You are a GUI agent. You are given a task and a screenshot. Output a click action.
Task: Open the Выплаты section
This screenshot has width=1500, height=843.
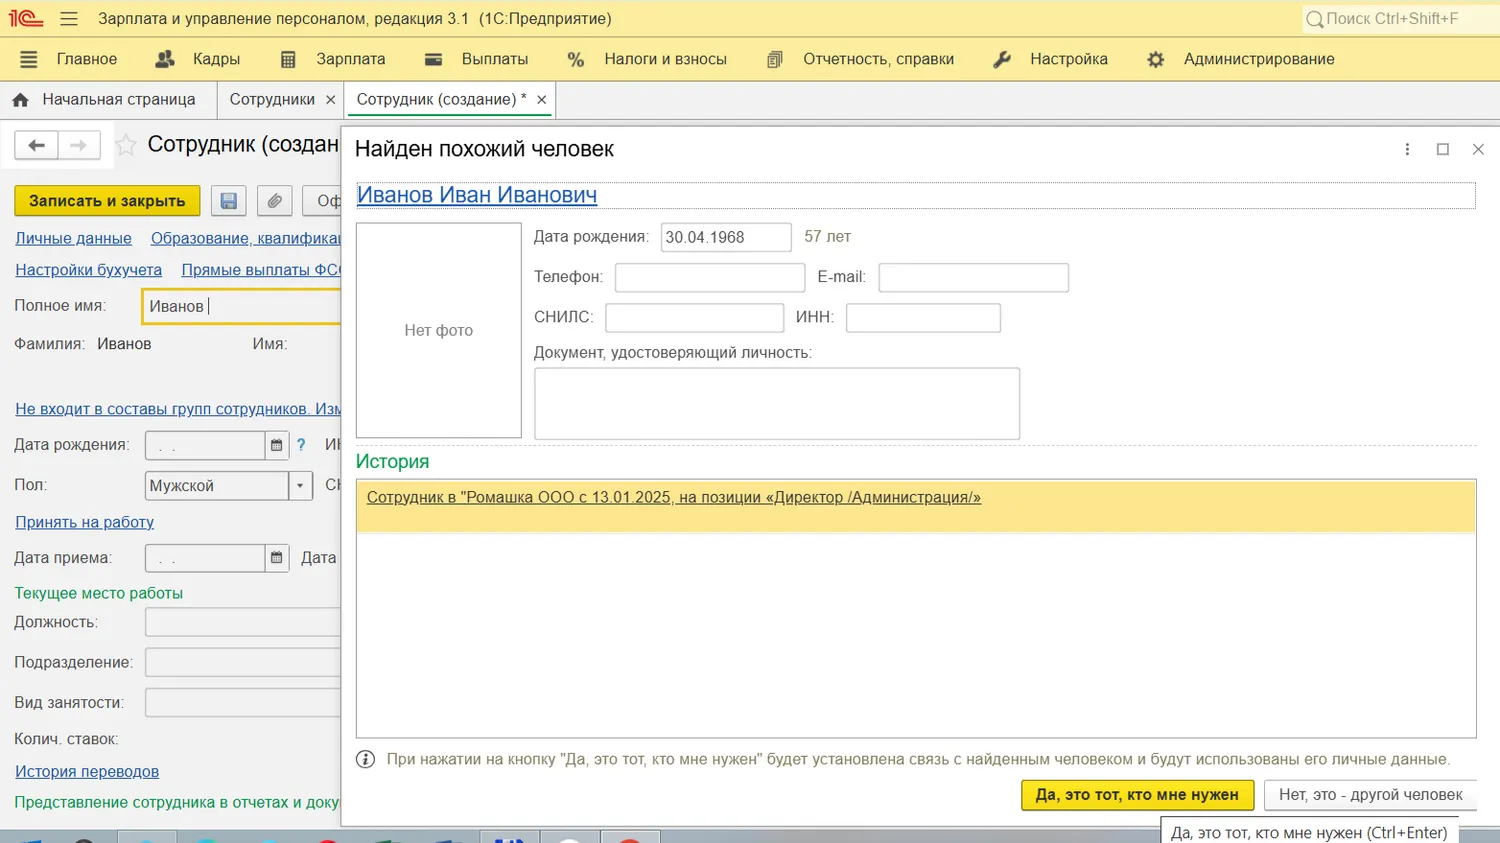pyautogui.click(x=477, y=59)
